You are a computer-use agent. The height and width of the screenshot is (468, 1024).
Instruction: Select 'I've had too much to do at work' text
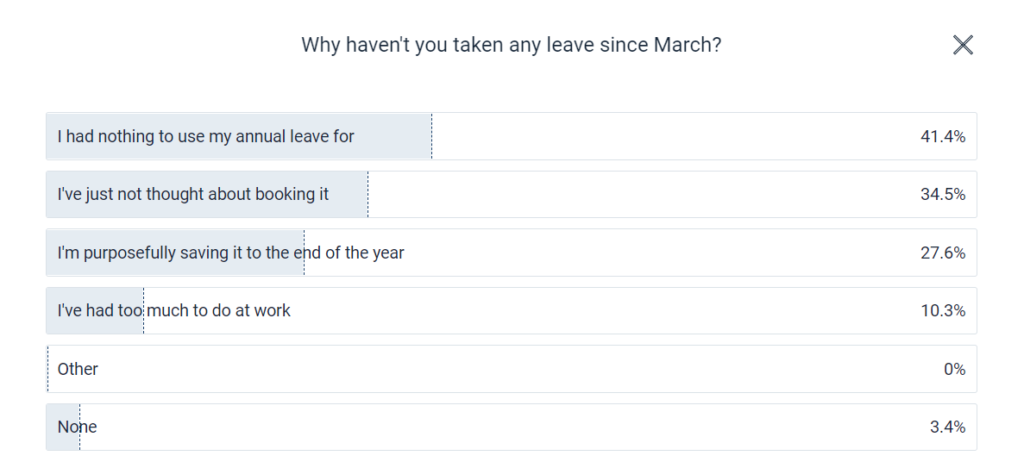coord(174,310)
